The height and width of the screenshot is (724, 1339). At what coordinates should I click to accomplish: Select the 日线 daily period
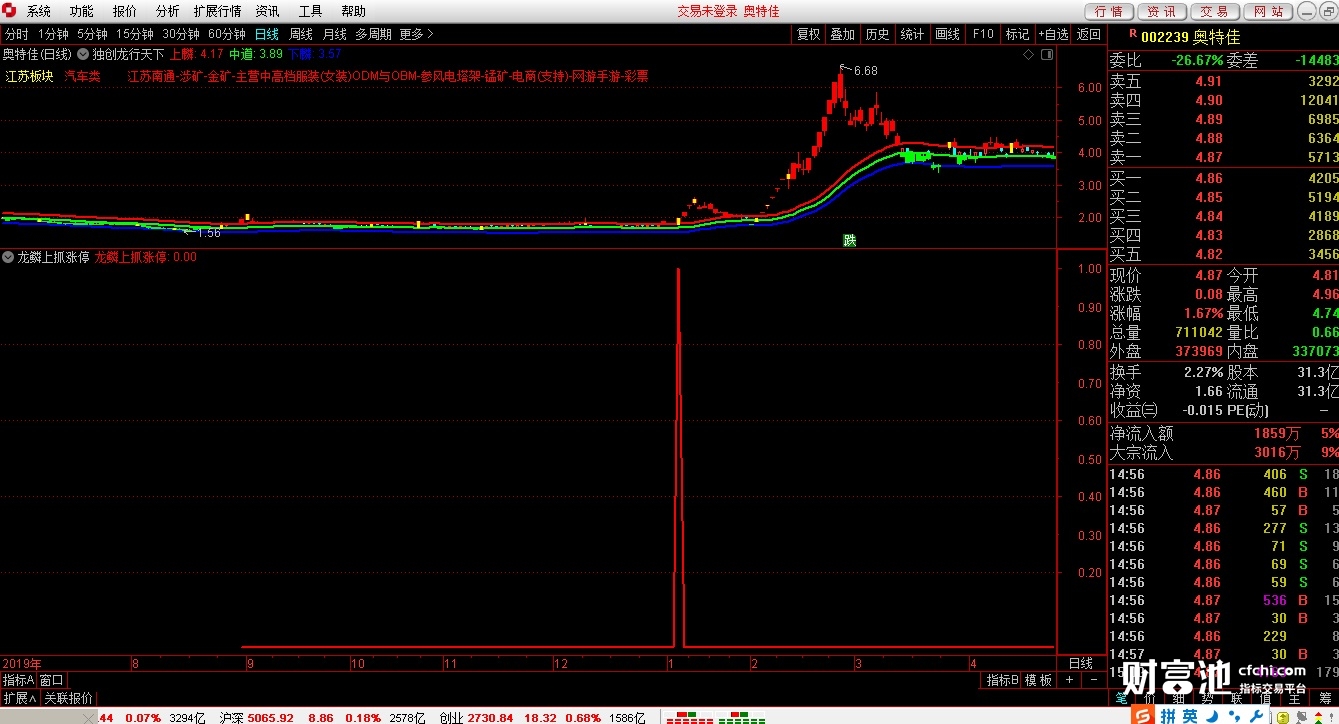(x=267, y=34)
